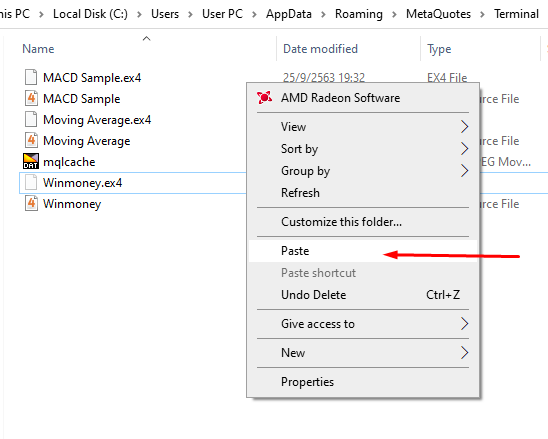The height and width of the screenshot is (439, 548).
Task: Expand chevron after Local Disk (C:) breadcrumb
Action: [x=139, y=14]
